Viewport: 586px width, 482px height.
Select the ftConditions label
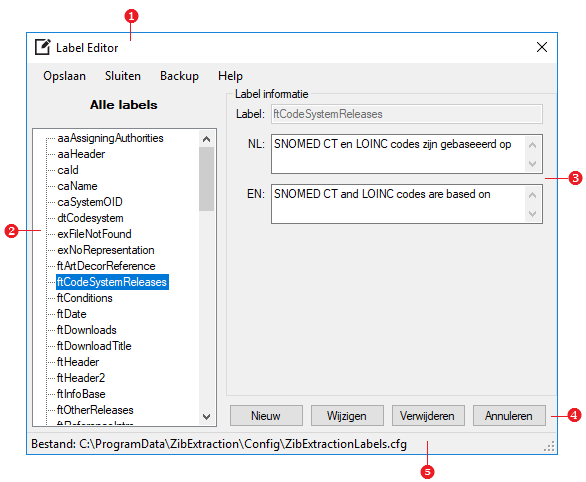coord(84,298)
